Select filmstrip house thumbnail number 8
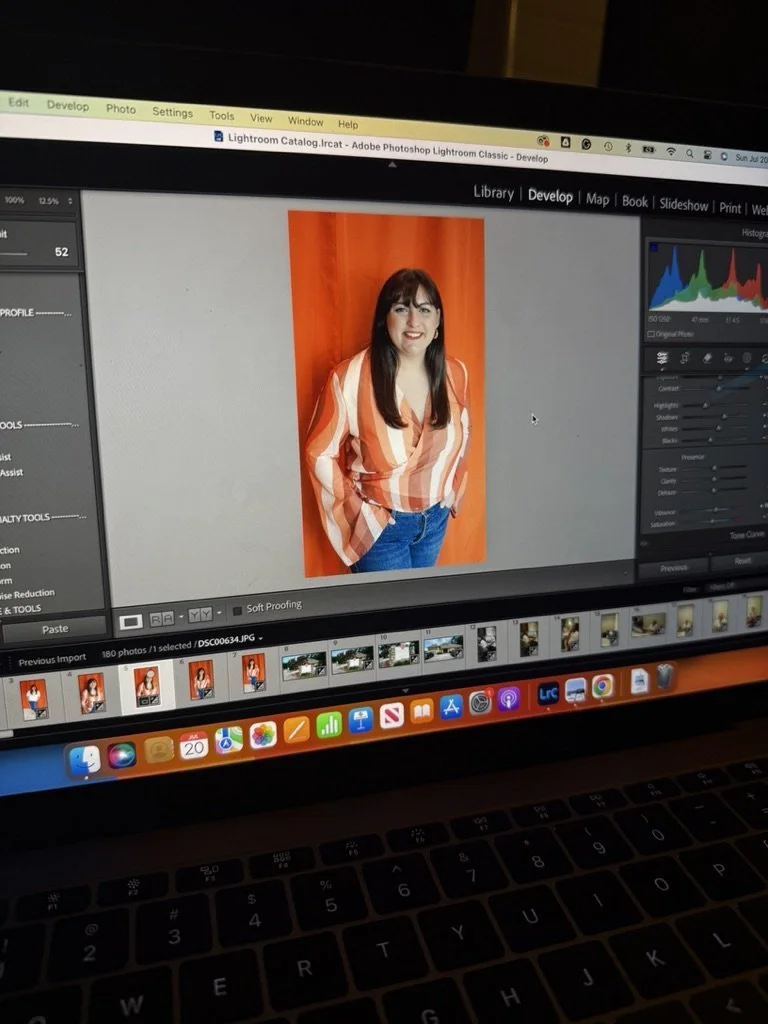The width and height of the screenshot is (768, 1024). point(304,665)
